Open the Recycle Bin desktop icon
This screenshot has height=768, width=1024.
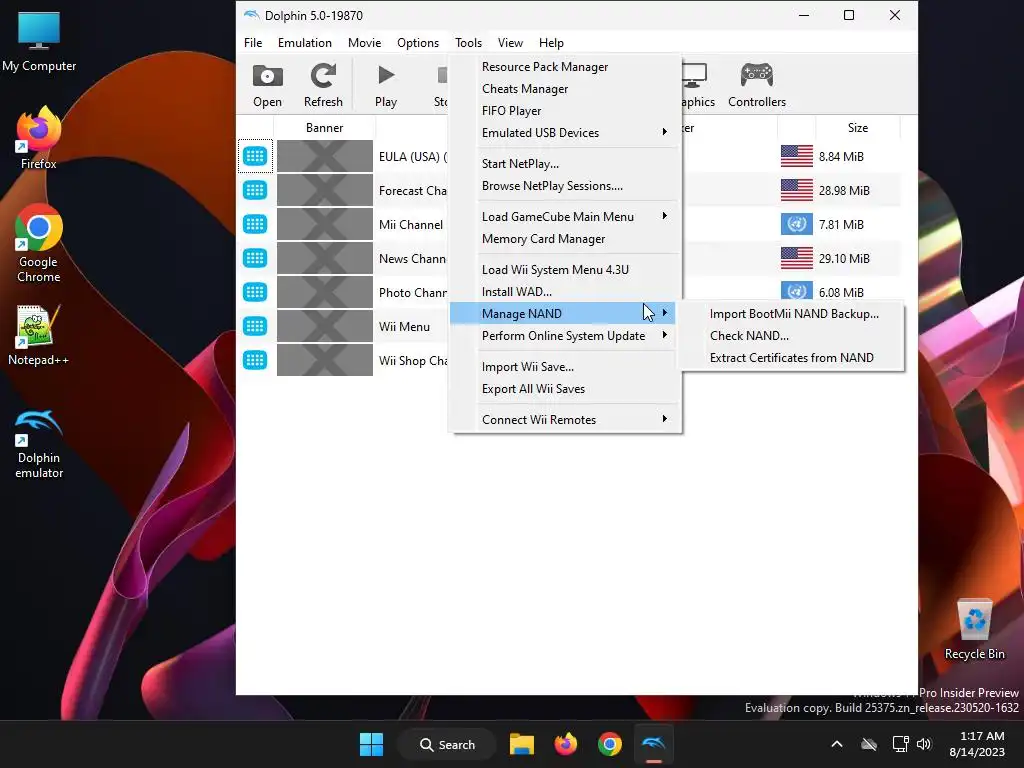974,630
